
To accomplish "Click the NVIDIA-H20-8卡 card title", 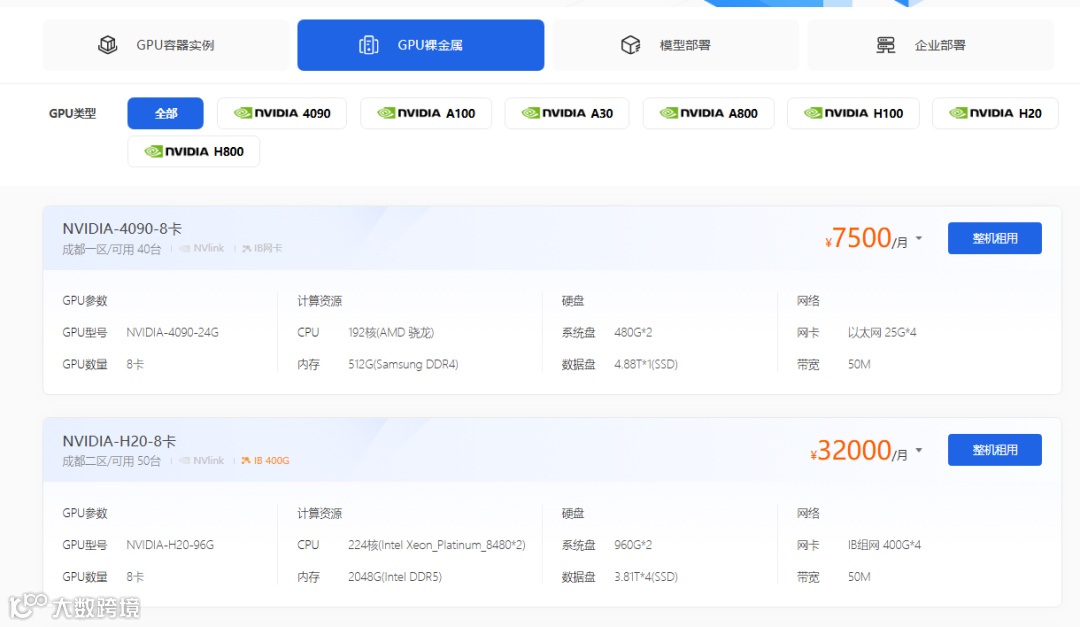I will (x=119, y=441).
